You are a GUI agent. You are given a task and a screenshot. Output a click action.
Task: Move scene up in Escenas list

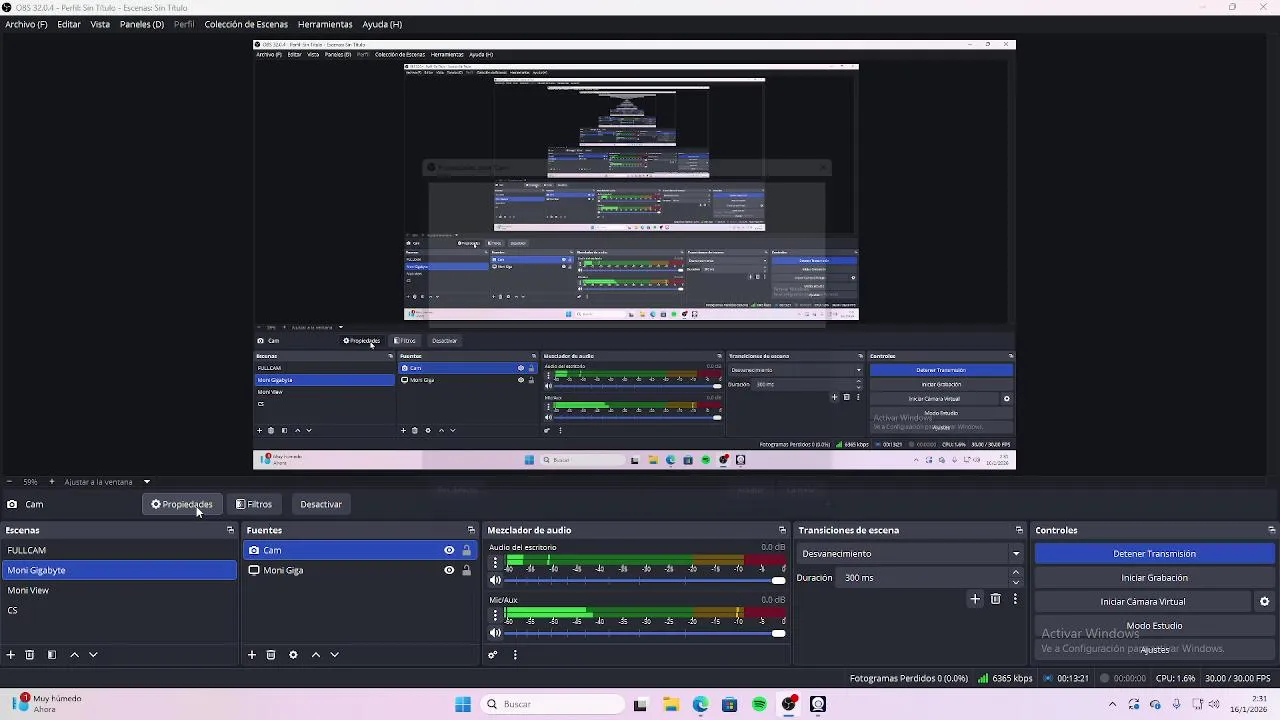coord(74,655)
